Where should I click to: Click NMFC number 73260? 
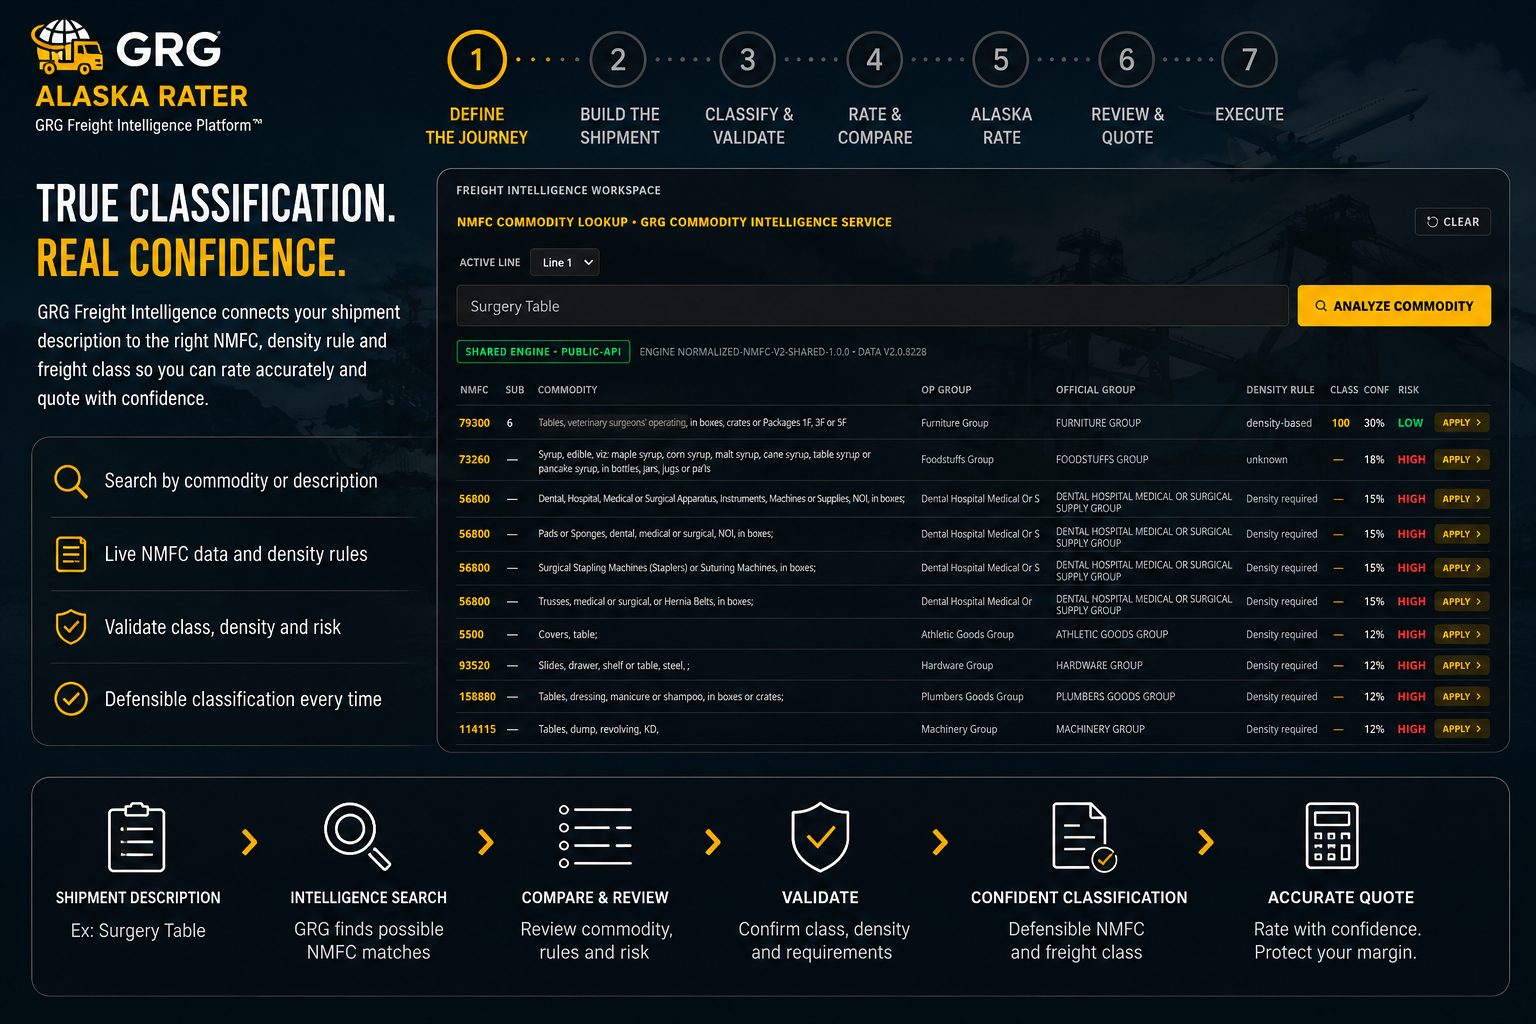tap(474, 460)
